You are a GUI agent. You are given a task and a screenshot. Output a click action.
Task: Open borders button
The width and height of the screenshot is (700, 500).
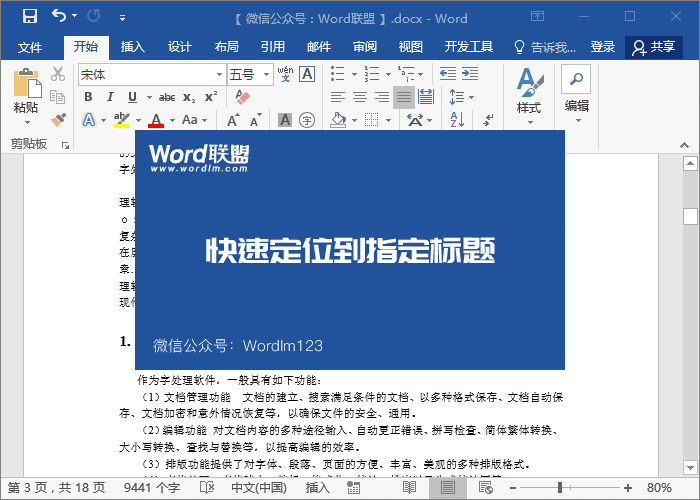point(371,120)
